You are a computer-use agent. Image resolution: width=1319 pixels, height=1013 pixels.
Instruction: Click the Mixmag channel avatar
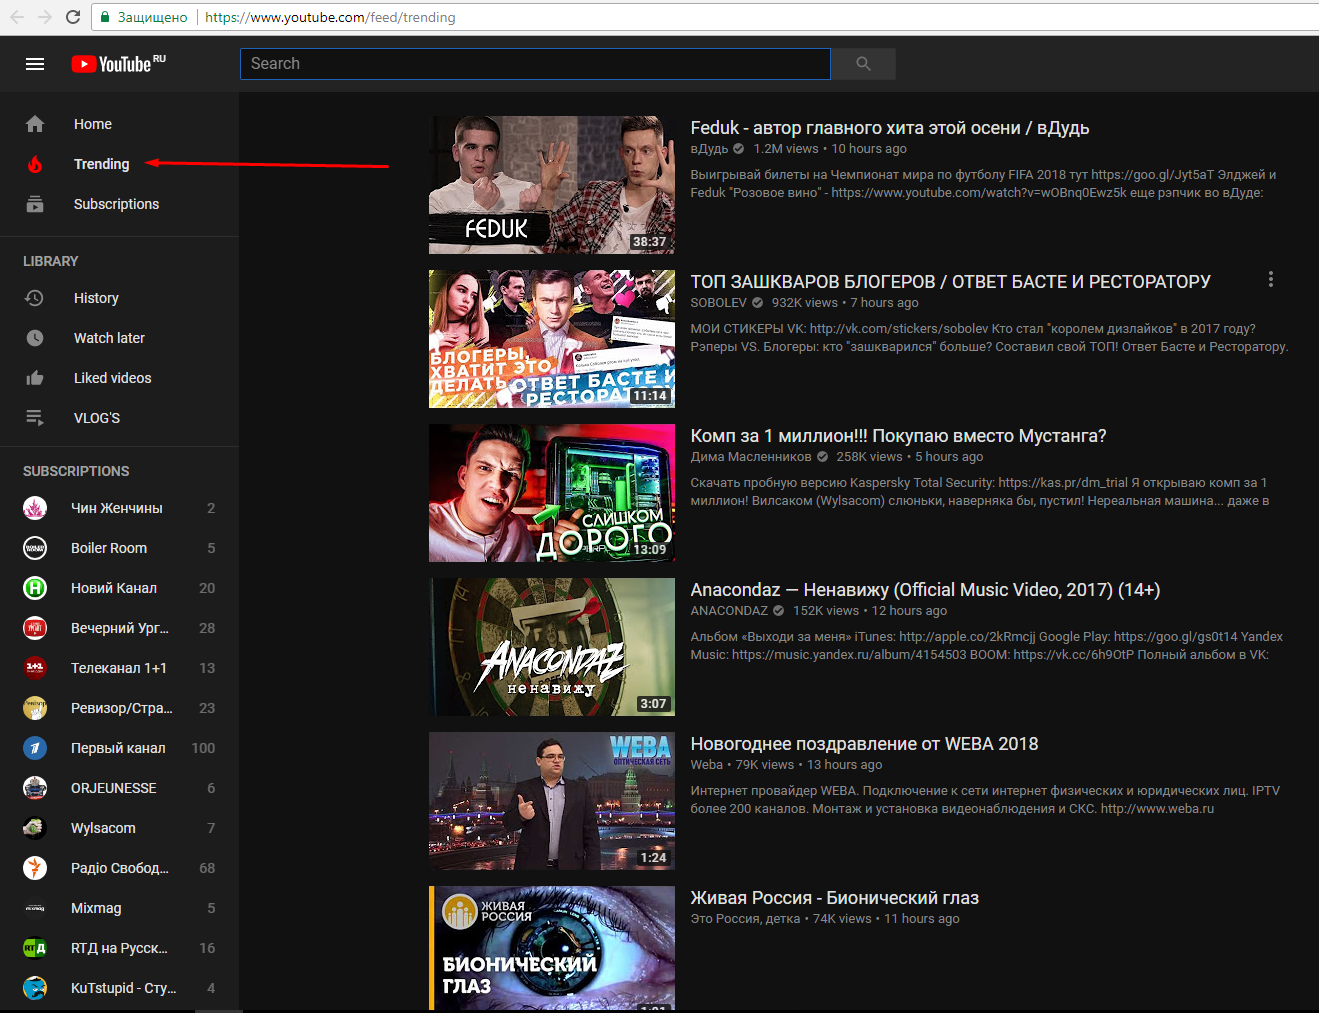35,908
